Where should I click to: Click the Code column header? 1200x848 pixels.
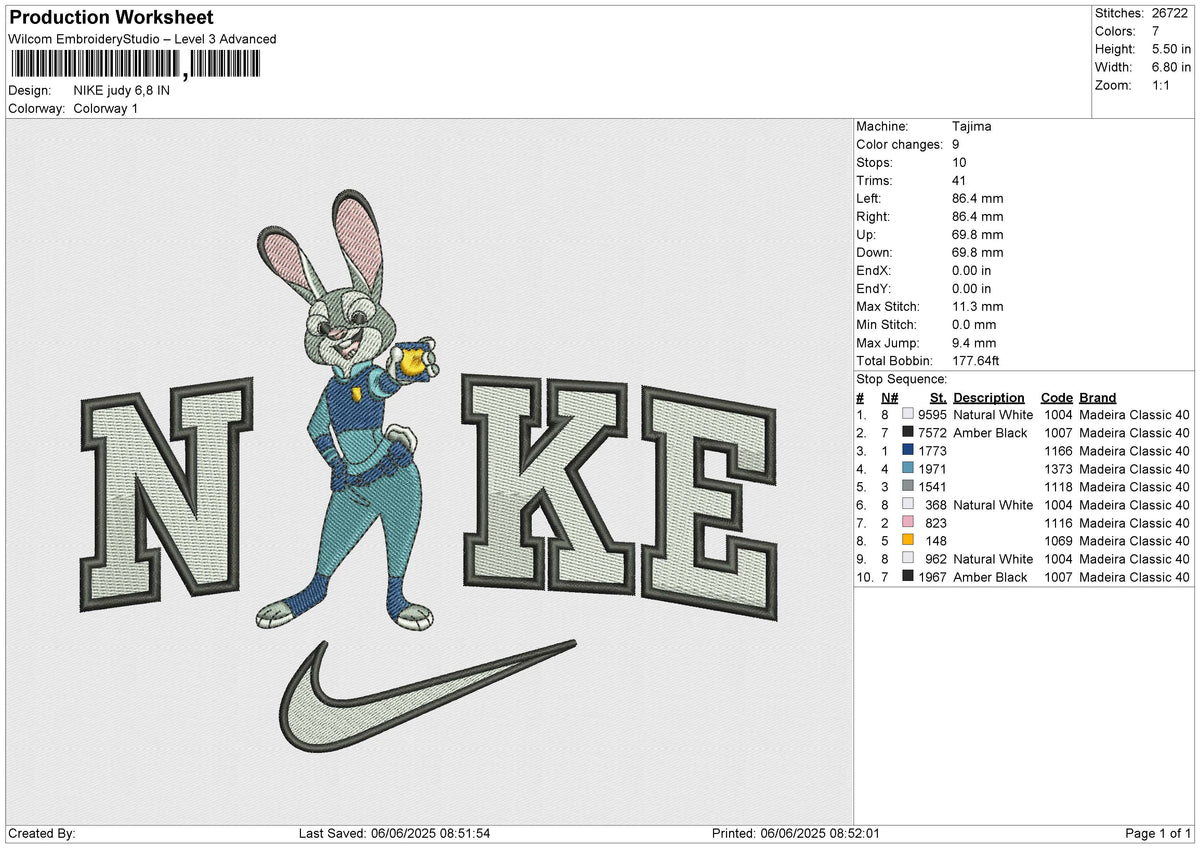pos(1056,398)
